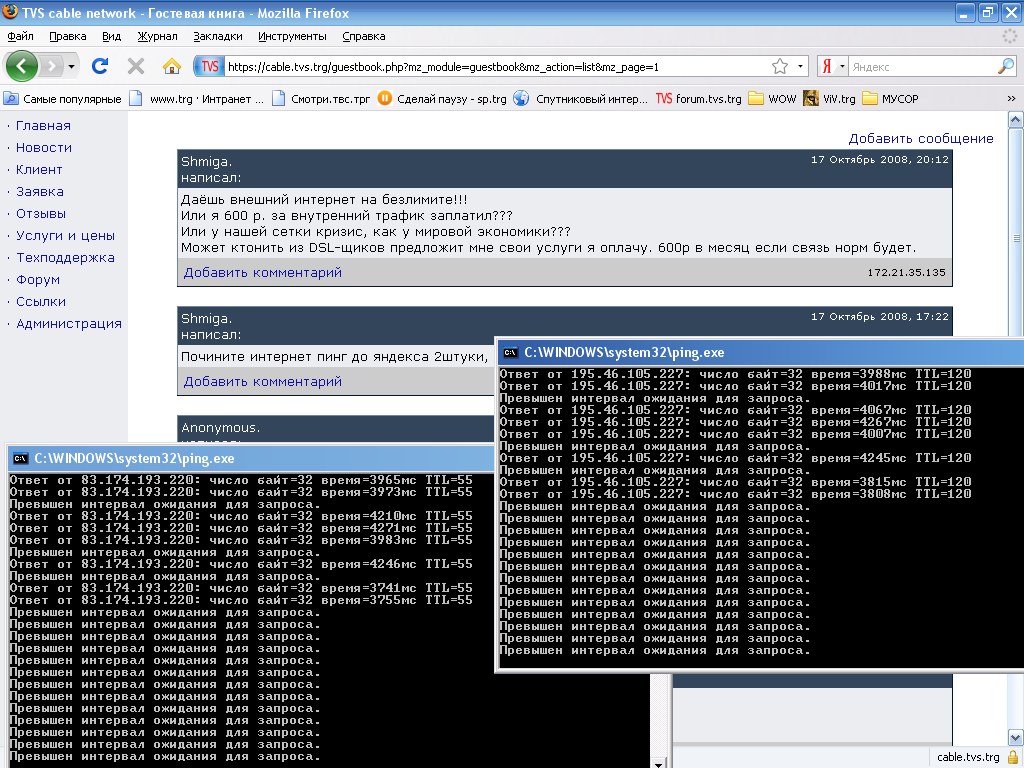Expand the address bar URL history dropdown
Image resolution: width=1024 pixels, height=768 pixels.
[800, 66]
